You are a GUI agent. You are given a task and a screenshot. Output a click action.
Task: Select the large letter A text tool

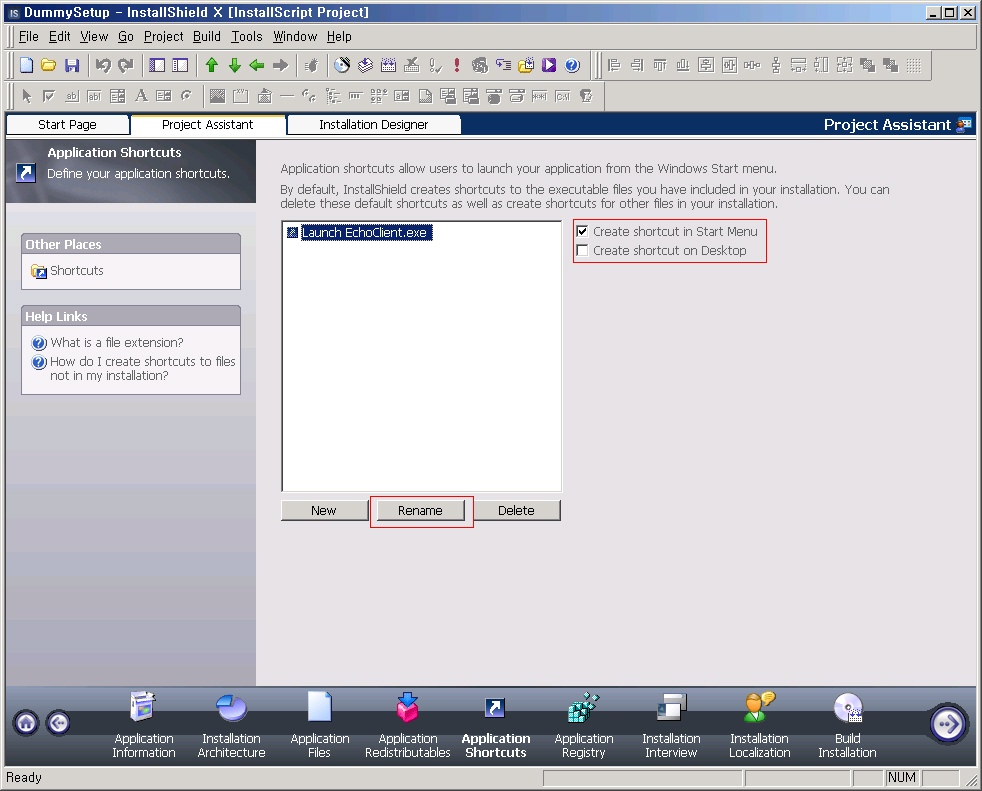pos(142,96)
